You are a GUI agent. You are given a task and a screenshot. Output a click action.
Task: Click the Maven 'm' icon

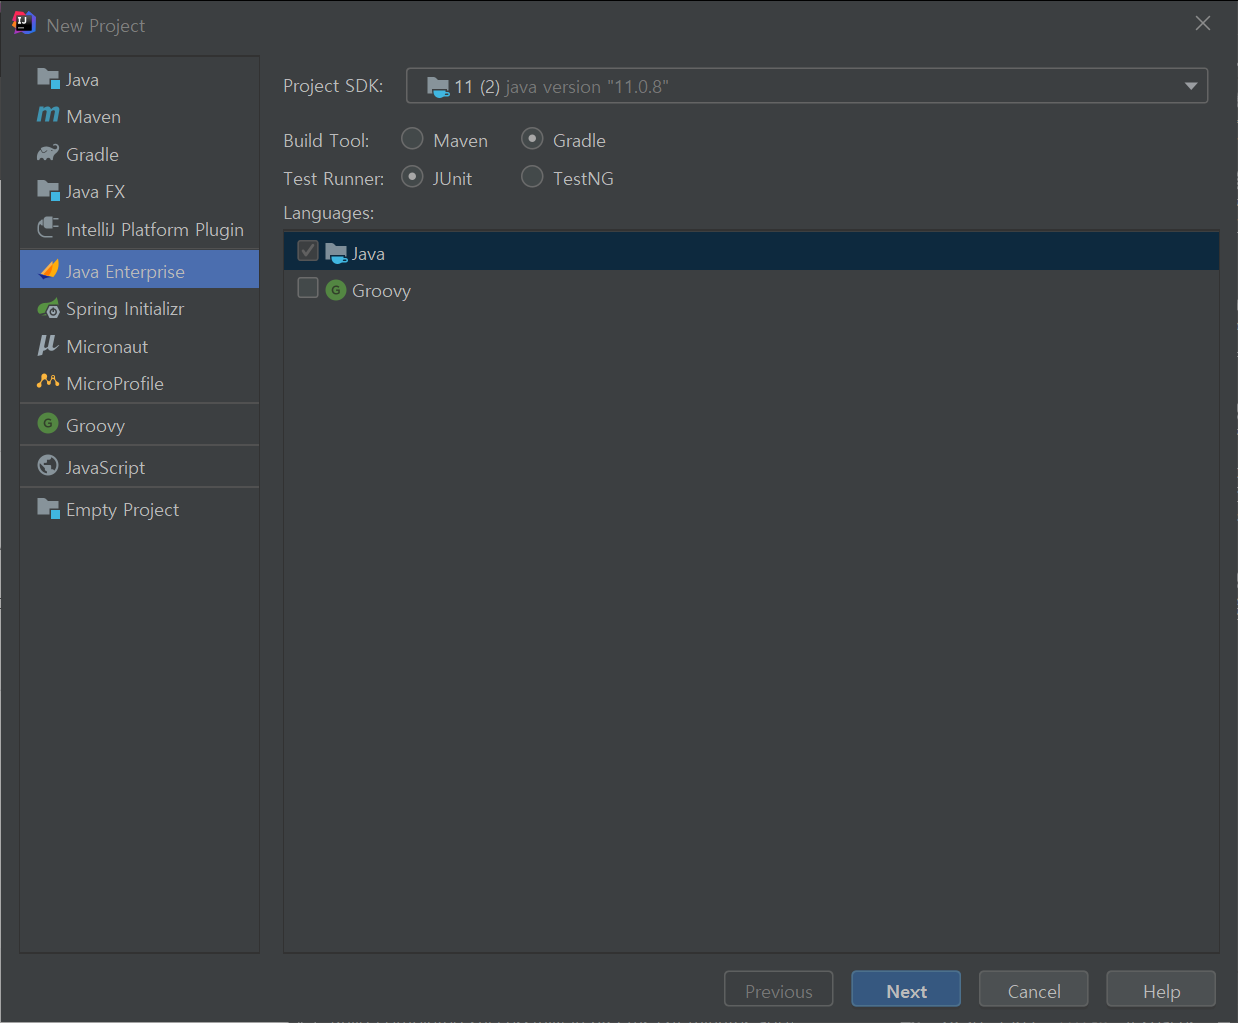point(48,115)
